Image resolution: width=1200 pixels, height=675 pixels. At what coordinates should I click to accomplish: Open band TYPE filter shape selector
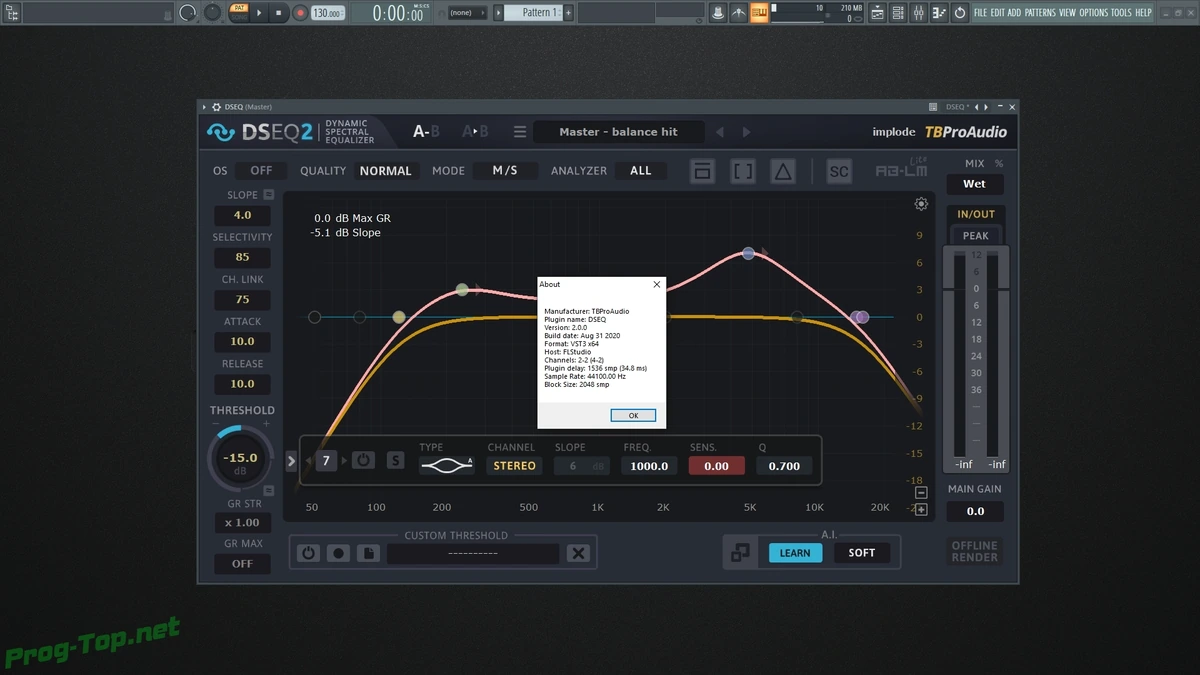coord(446,465)
